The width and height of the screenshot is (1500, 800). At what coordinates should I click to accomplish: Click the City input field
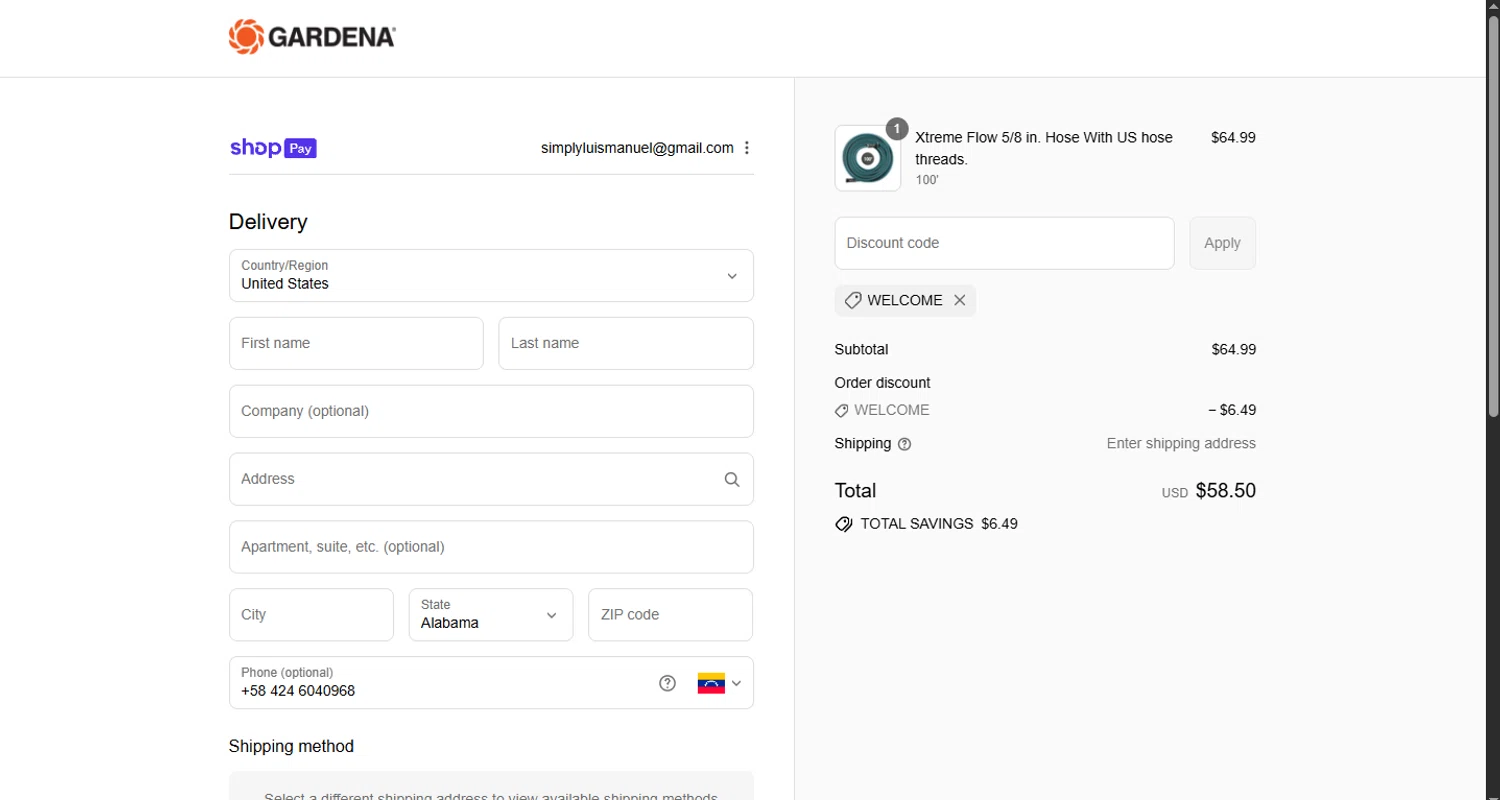click(311, 614)
